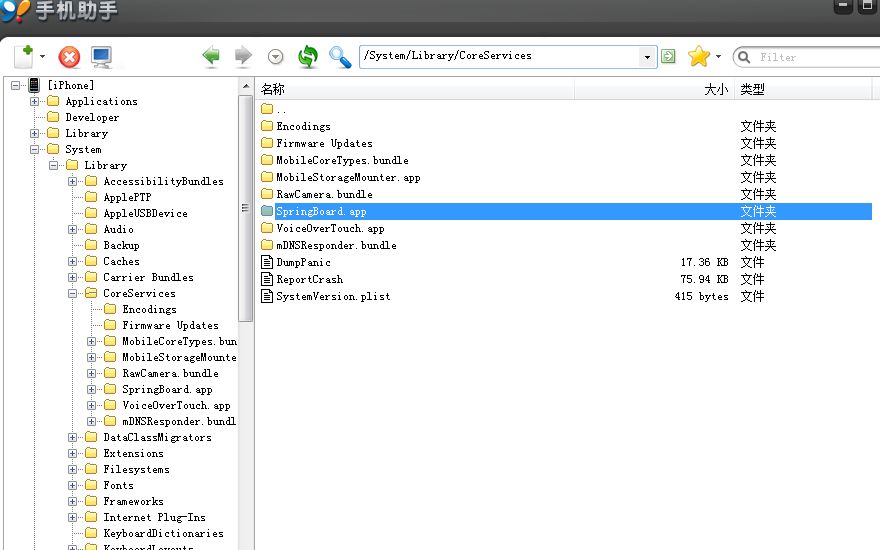Go back with green left arrow
Image resolution: width=880 pixels, height=550 pixels.
211,57
